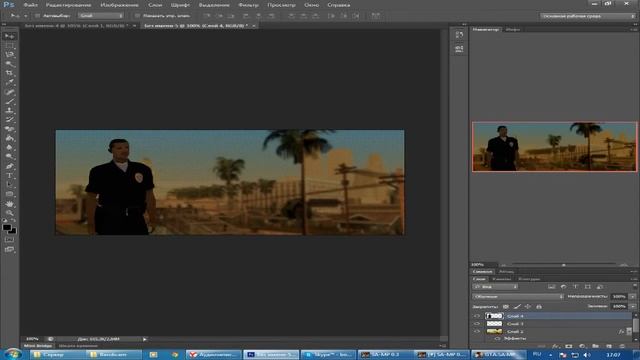Select the Pen tool
640x360 pixels.
(x=9, y=166)
